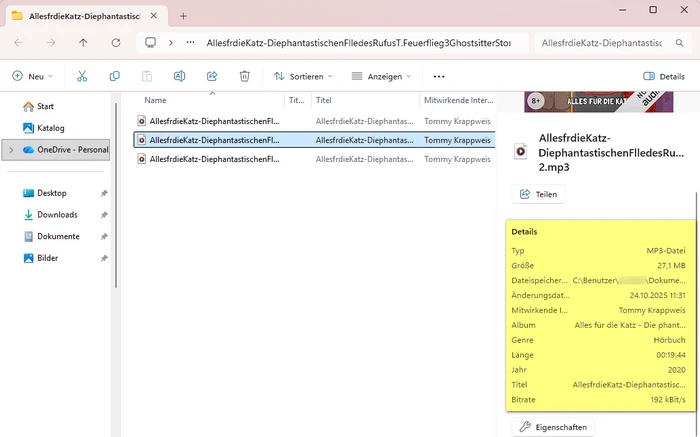Open the Neu dropdown menu
The height and width of the screenshot is (437, 700).
coord(33,76)
